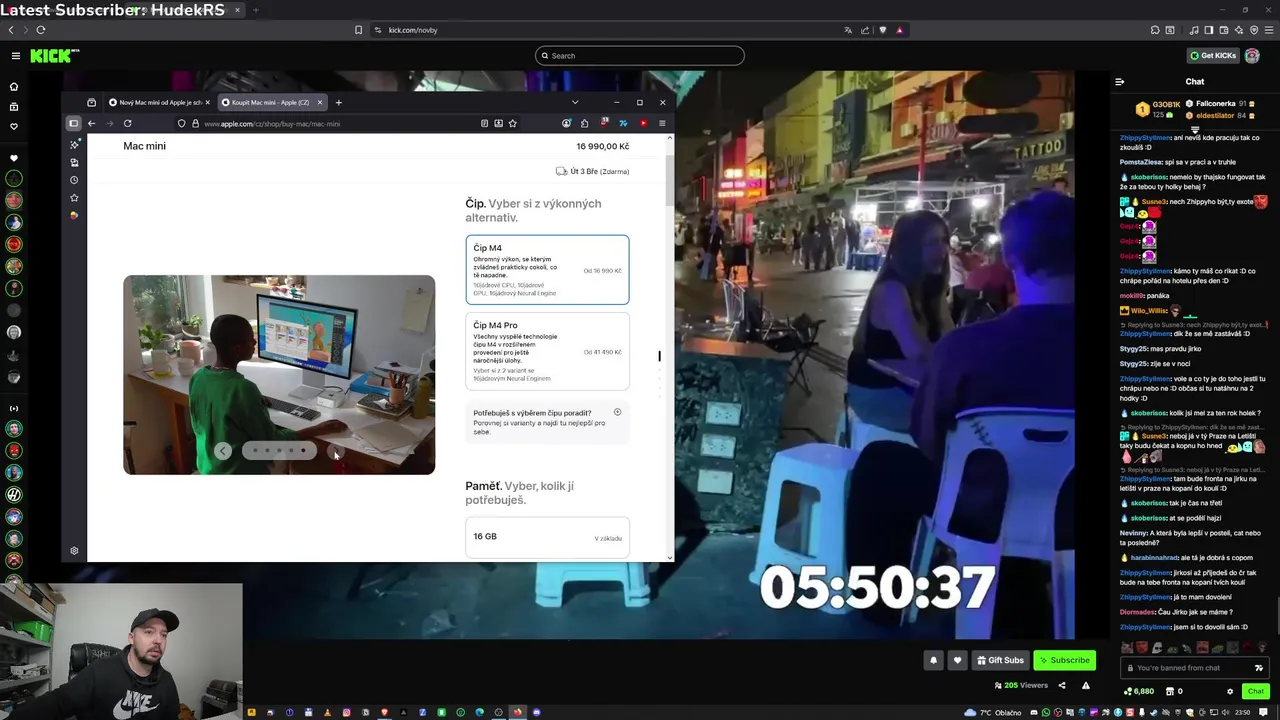
Task: Toggle browser sidebar panel icon
Action: tap(1208, 30)
